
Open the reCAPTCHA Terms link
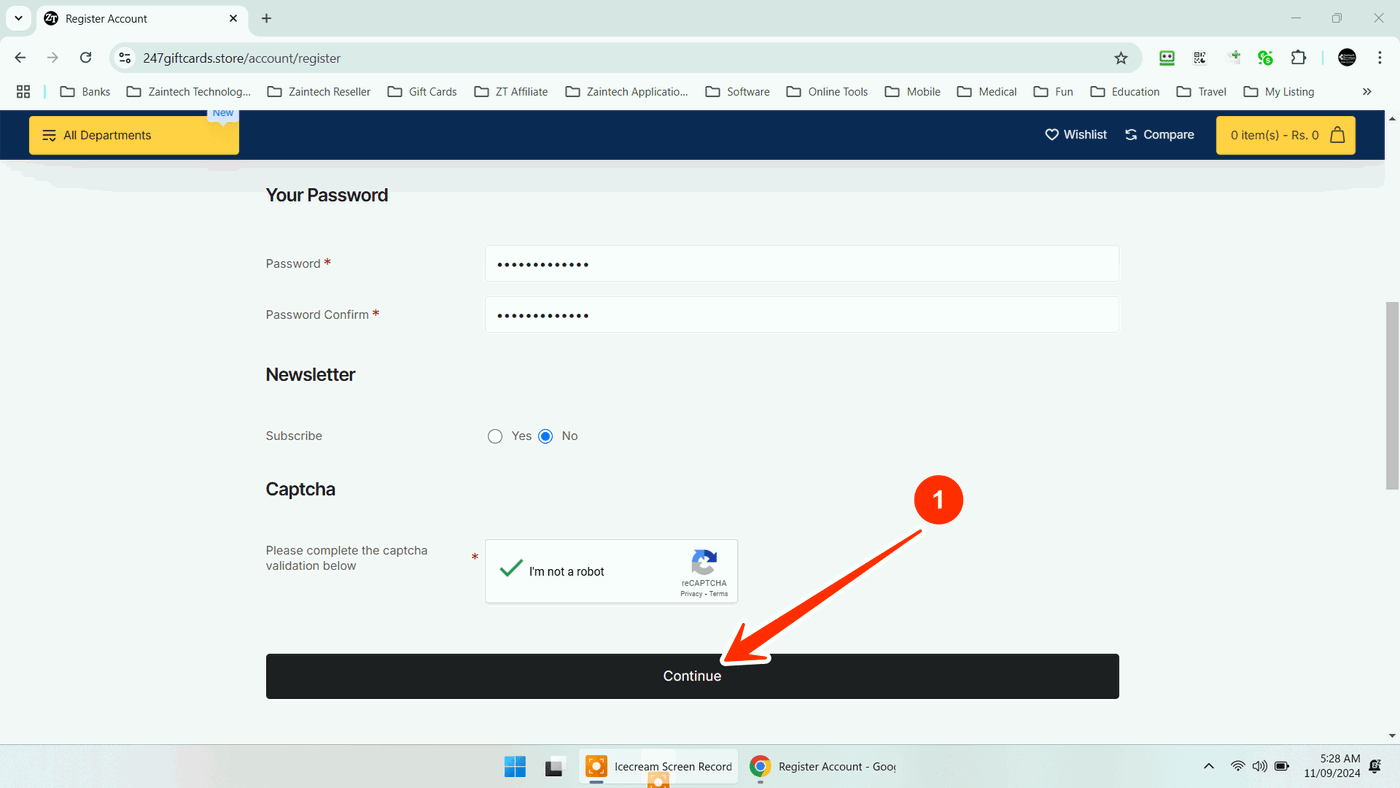(719, 594)
